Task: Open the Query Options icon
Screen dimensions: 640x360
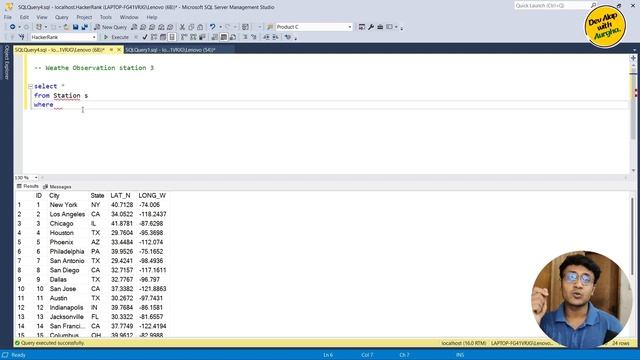Action: point(163,37)
